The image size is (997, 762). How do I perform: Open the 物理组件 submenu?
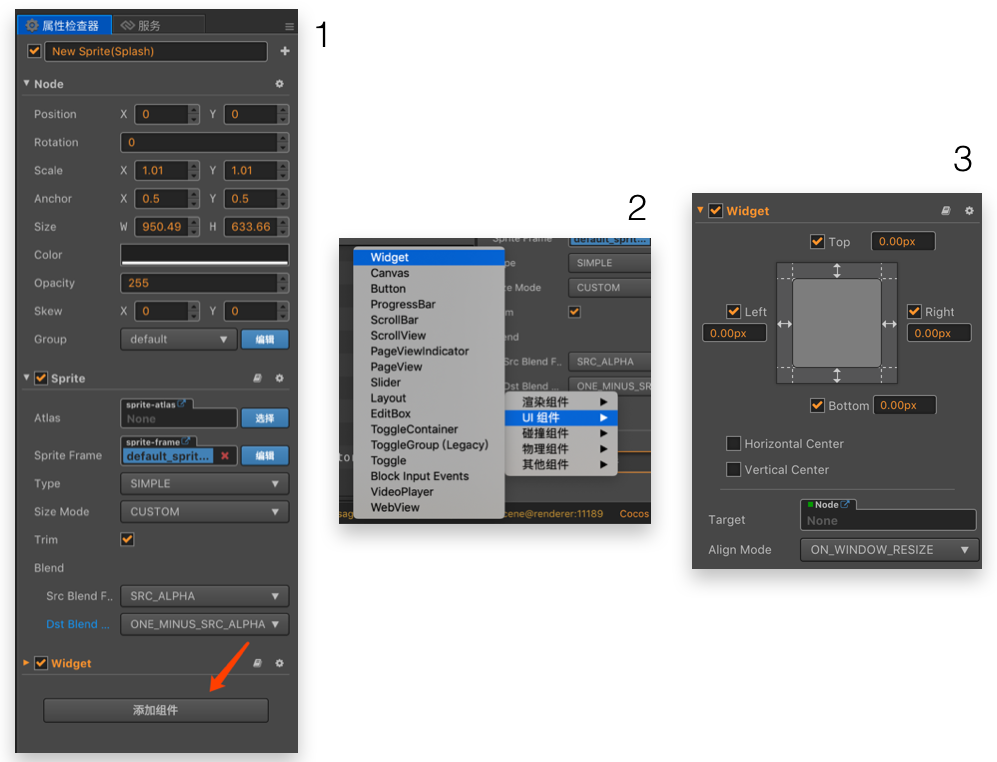[x=561, y=448]
